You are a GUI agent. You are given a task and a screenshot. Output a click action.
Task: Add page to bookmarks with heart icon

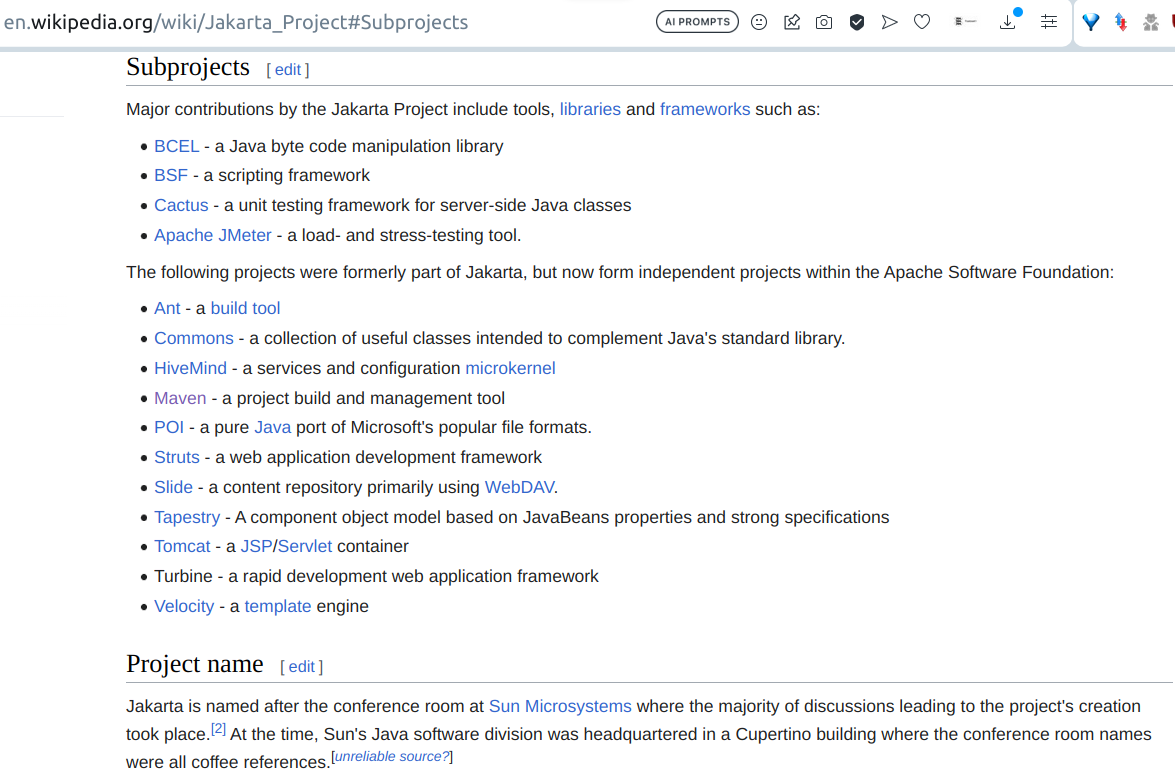pos(922,22)
